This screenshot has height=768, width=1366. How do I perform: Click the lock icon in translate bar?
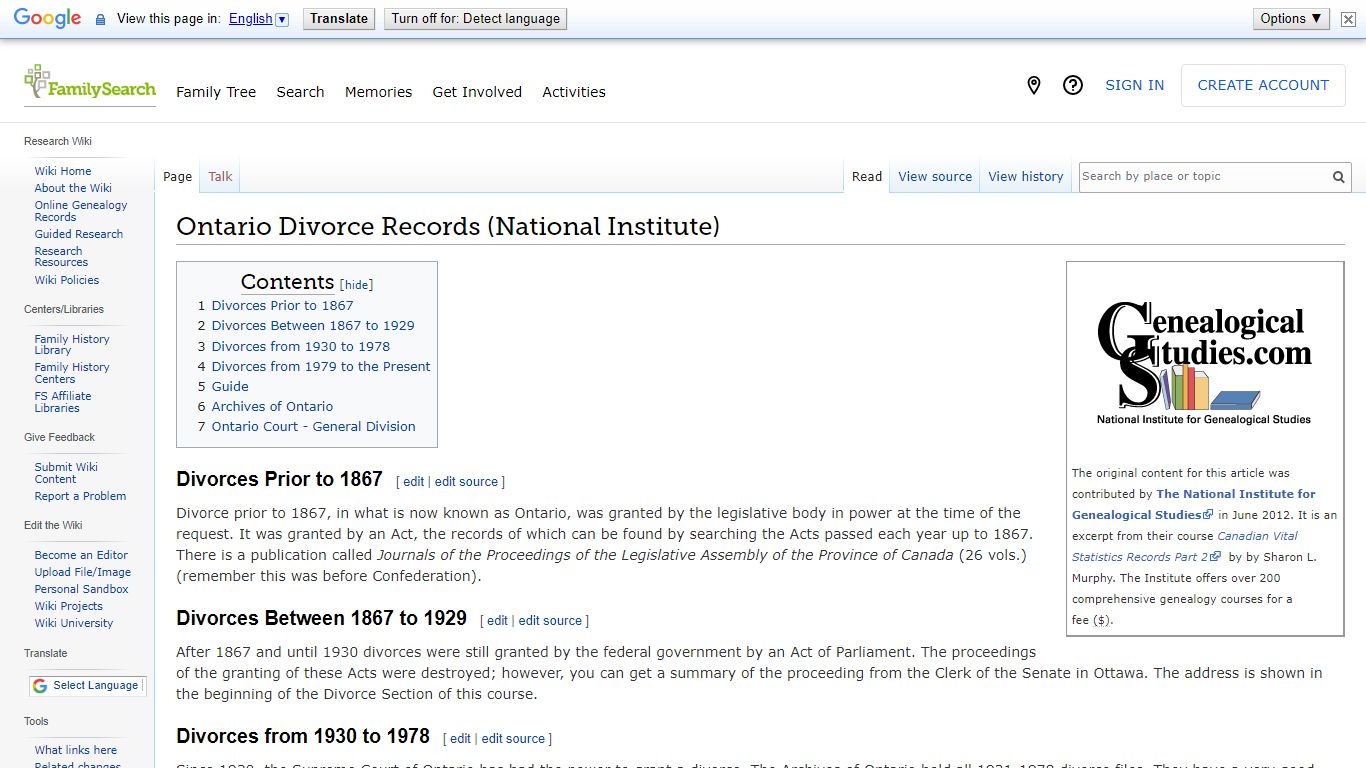100,19
